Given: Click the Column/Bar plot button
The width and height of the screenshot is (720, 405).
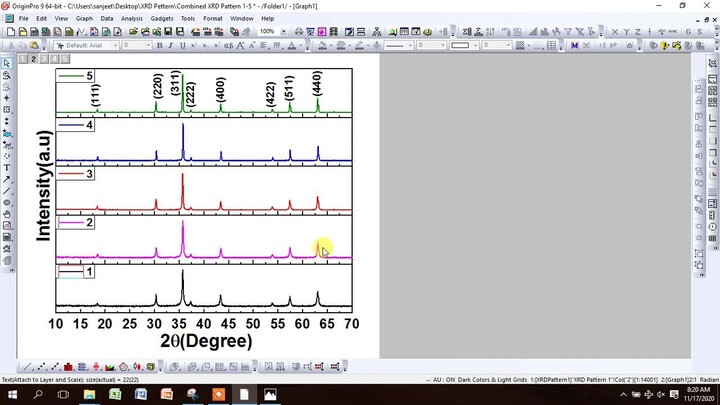Looking at the screenshot, I should 68,366.
